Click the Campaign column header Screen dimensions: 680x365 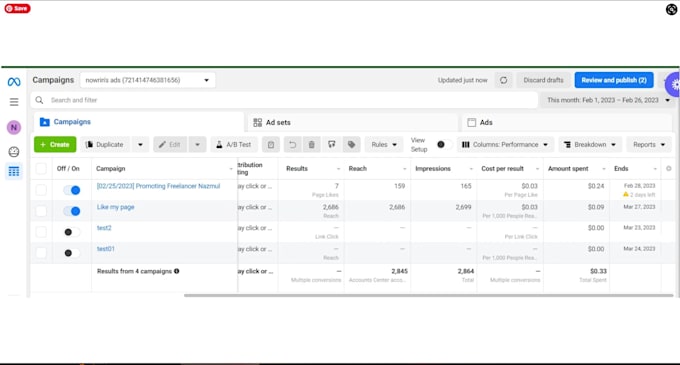(x=164, y=169)
